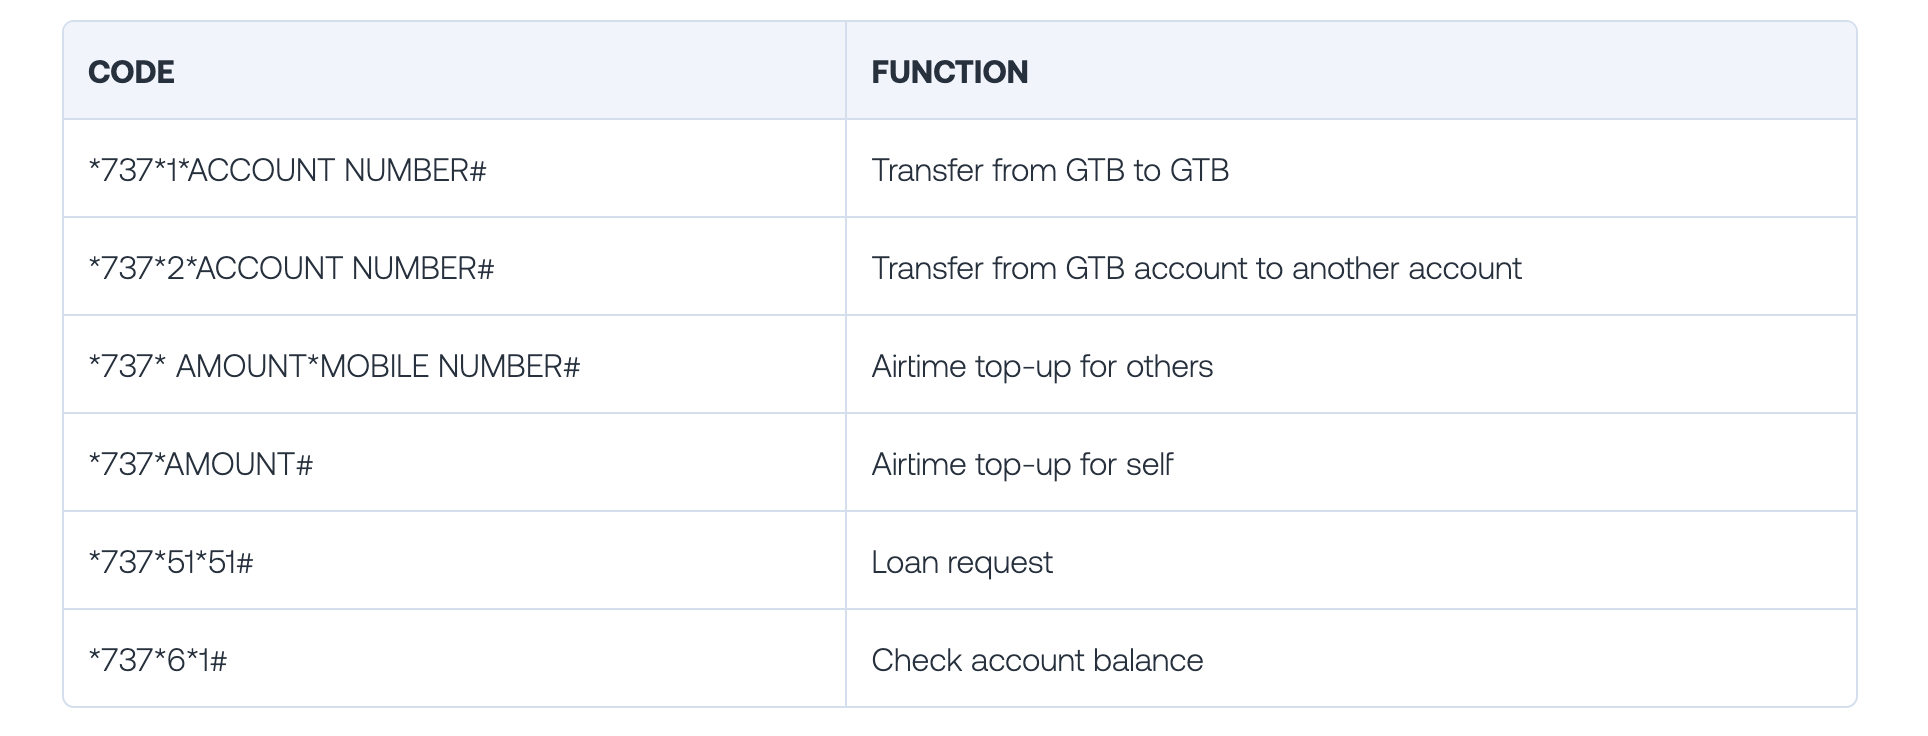The image size is (1928, 736).
Task: Click the 'Check account balance' function cell
Action: coord(1037,660)
